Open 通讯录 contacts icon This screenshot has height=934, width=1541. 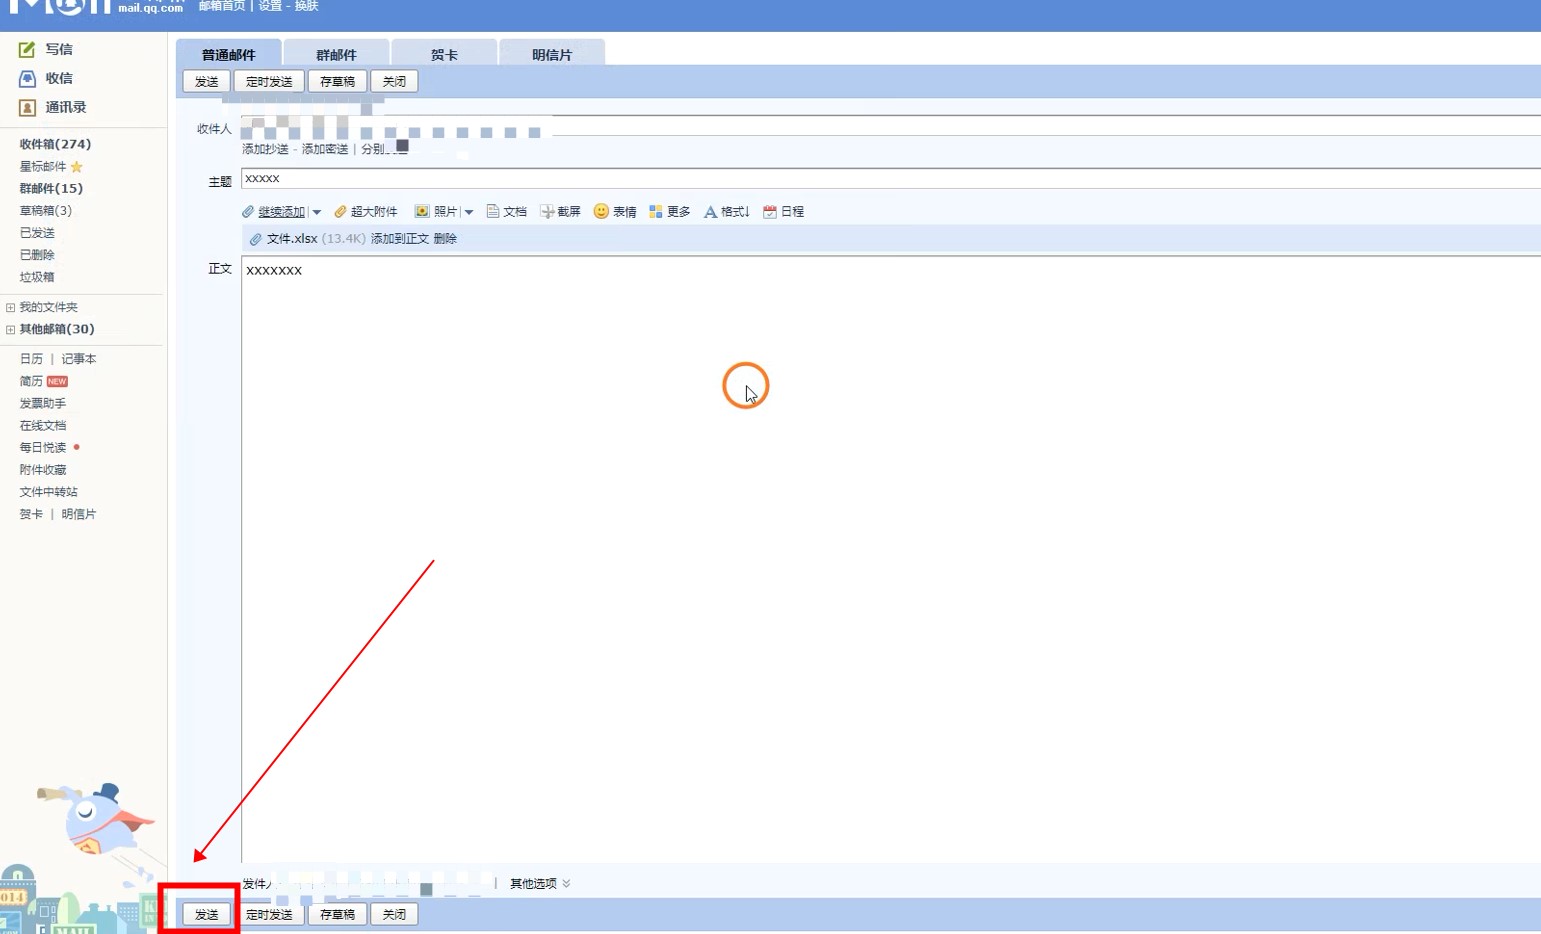pyautogui.click(x=27, y=107)
